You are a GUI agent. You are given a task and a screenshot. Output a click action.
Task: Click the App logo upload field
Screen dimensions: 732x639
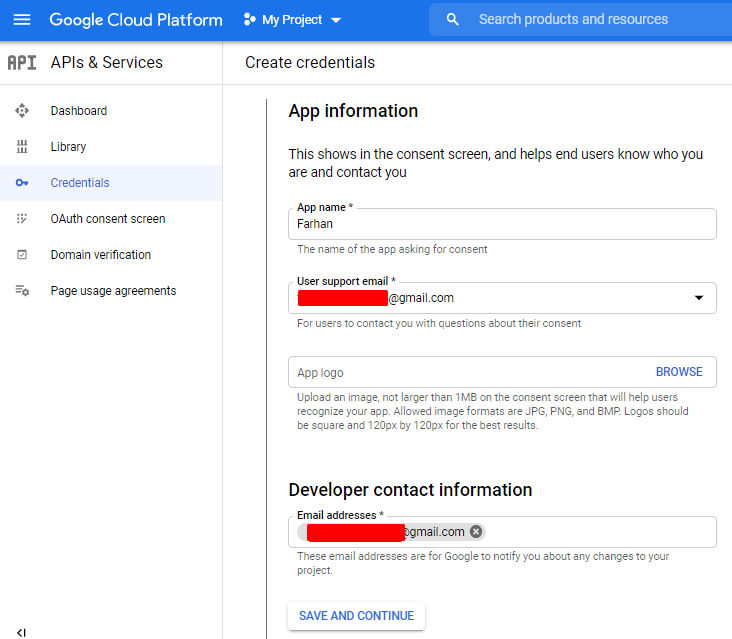pos(502,372)
